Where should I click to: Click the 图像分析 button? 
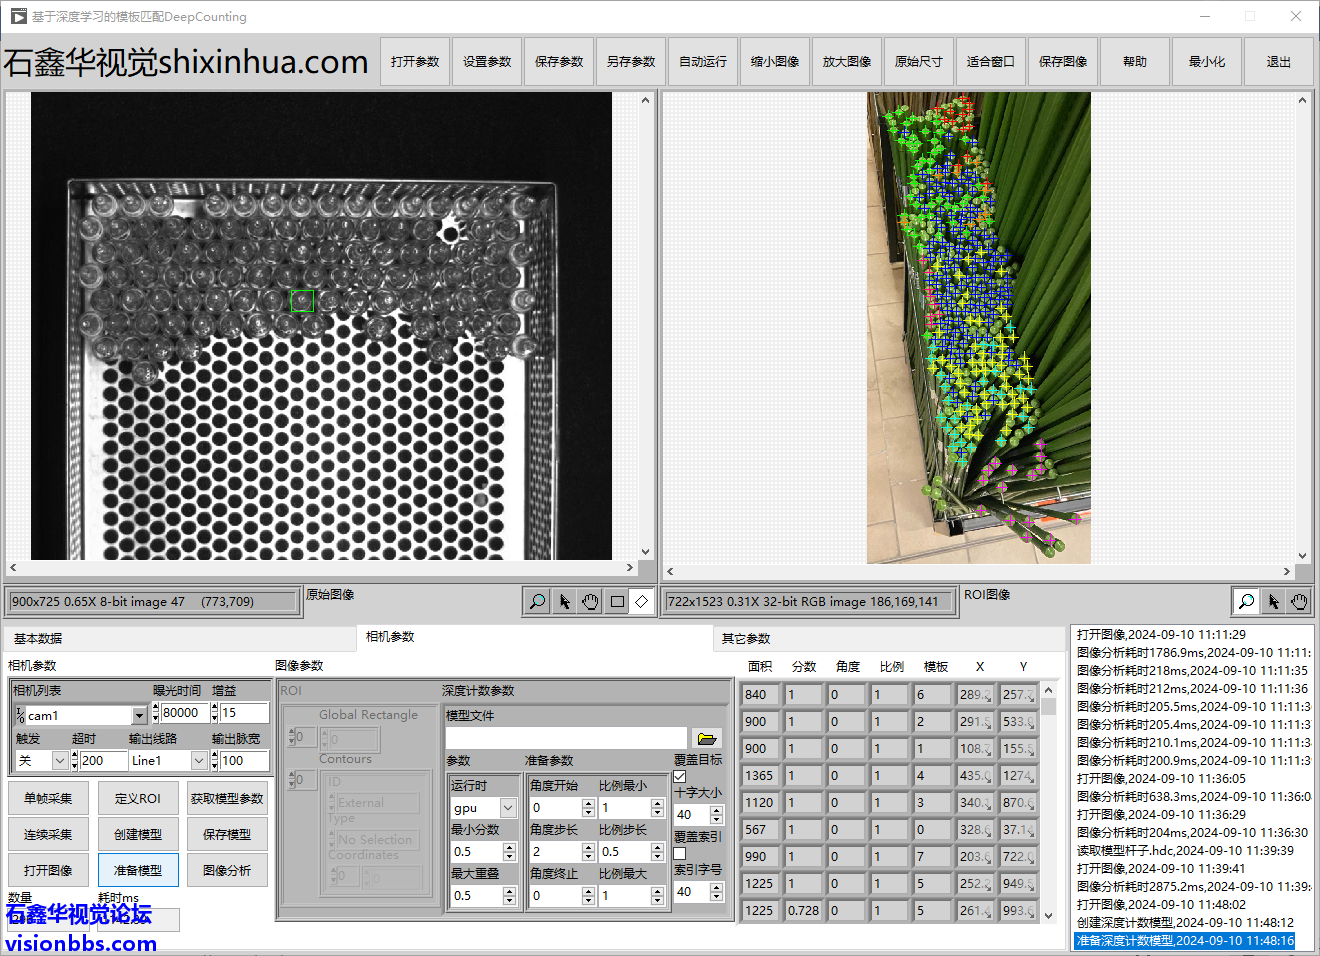[x=227, y=870]
